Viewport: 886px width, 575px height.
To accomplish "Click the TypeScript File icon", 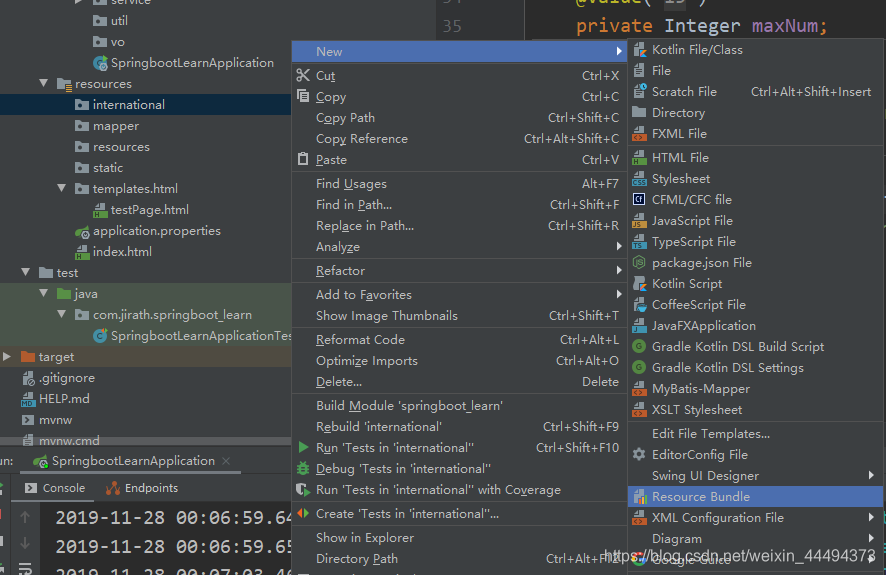I will pyautogui.click(x=639, y=242).
